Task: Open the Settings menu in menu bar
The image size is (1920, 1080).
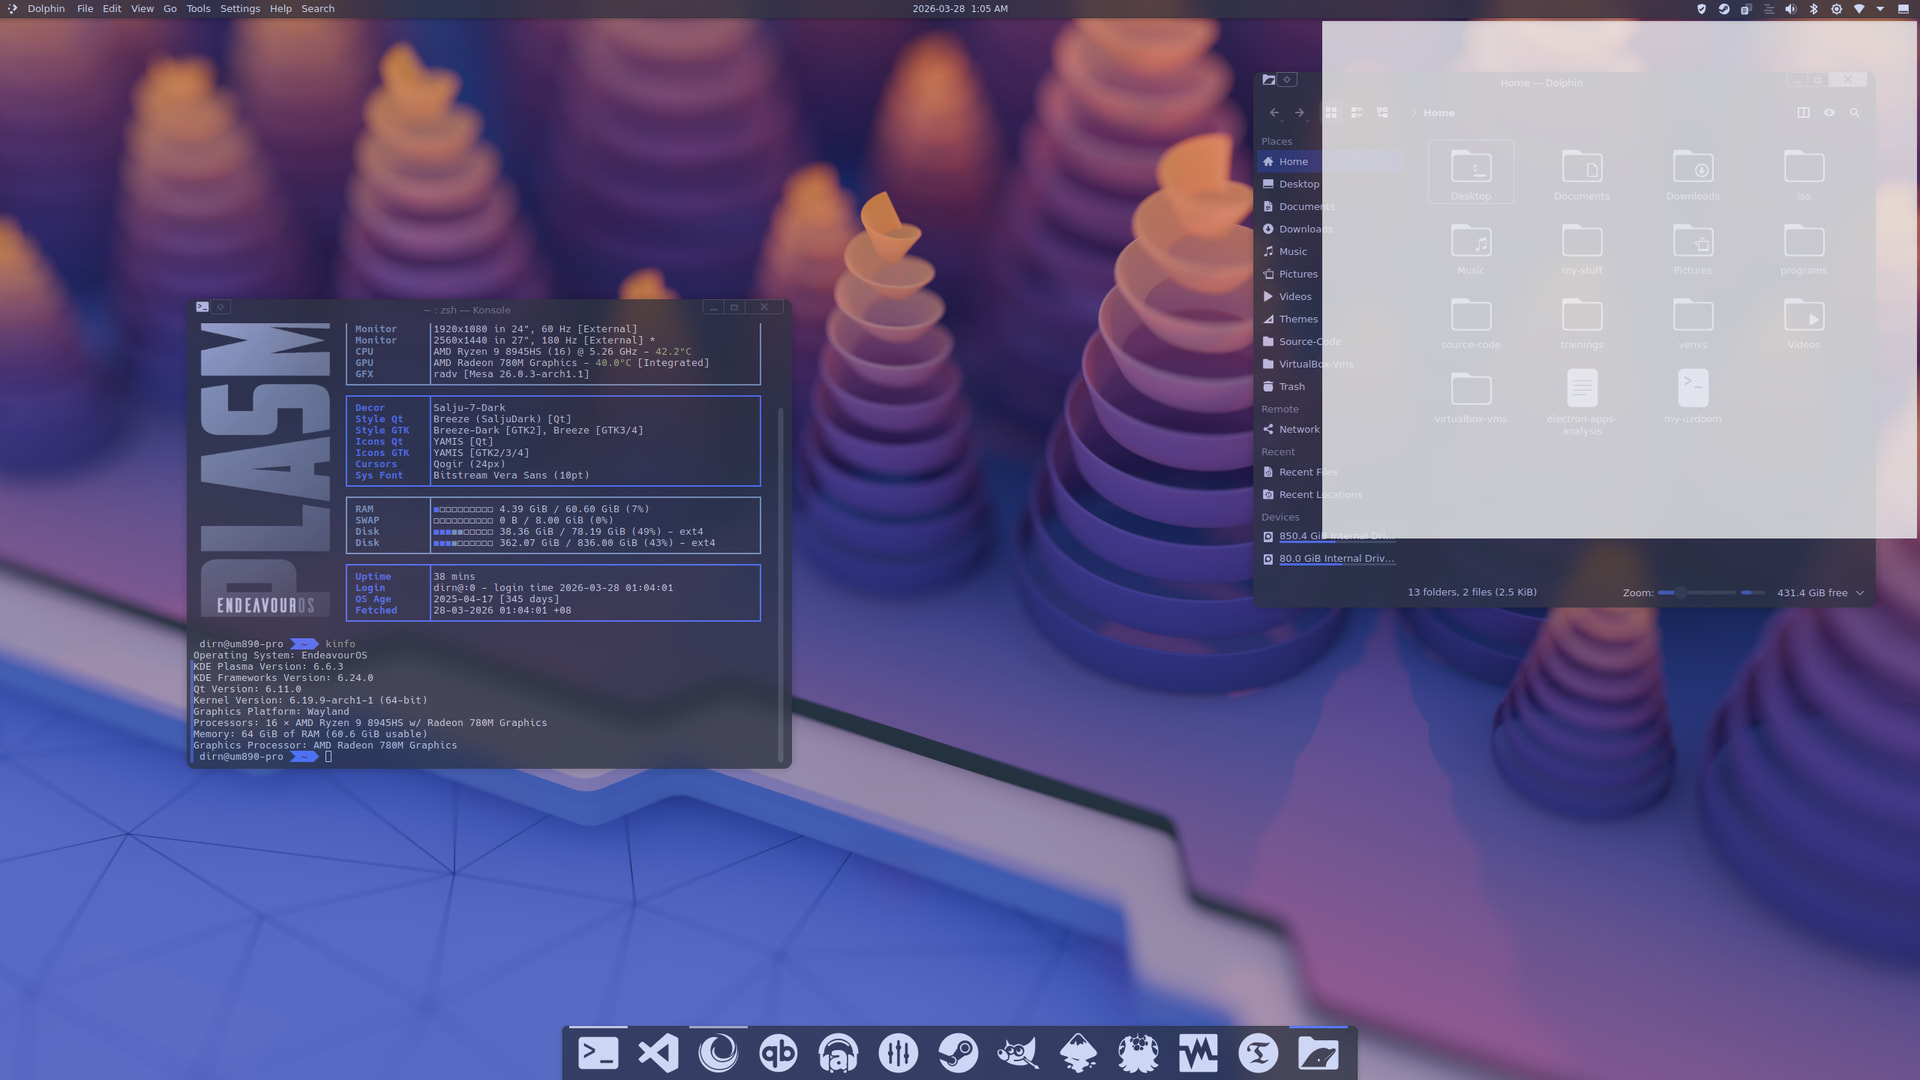Action: click(x=240, y=9)
